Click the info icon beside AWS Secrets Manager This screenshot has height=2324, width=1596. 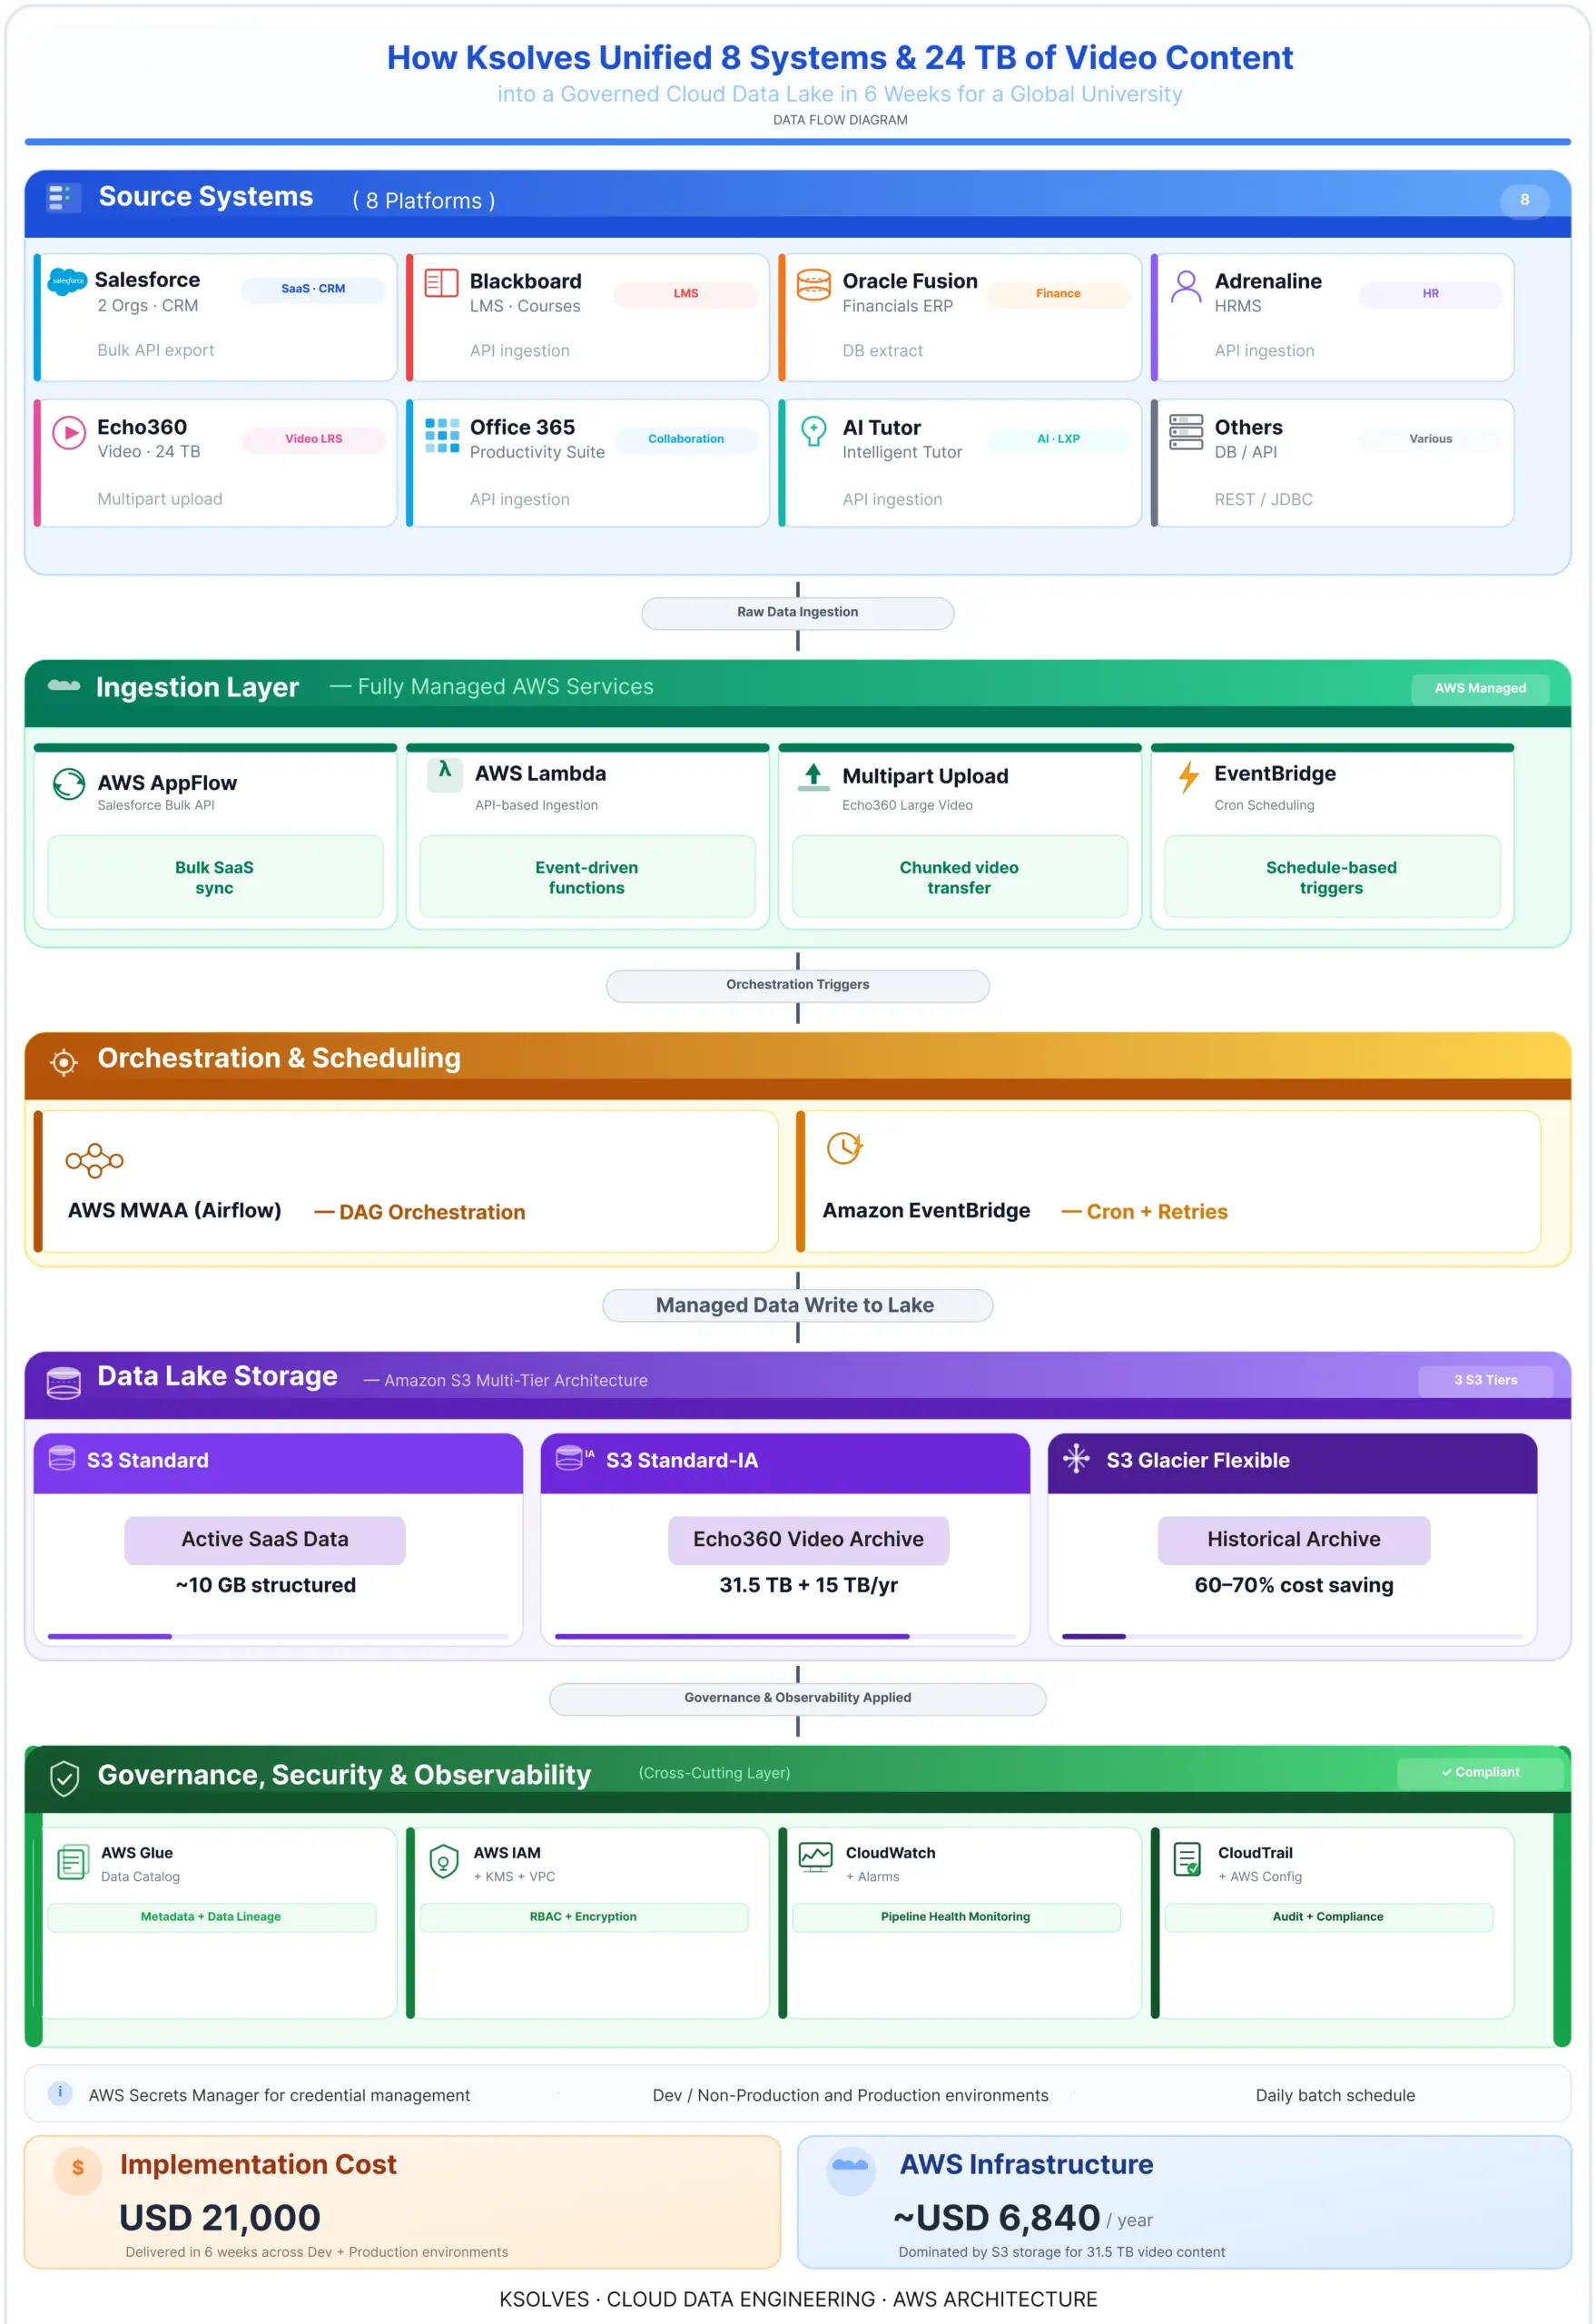pyautogui.click(x=60, y=2092)
